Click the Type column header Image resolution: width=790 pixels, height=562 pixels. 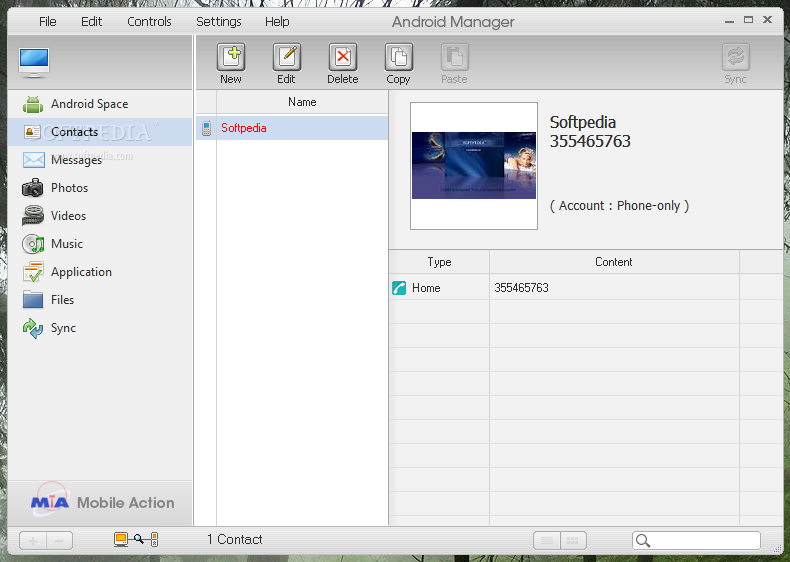(x=439, y=262)
